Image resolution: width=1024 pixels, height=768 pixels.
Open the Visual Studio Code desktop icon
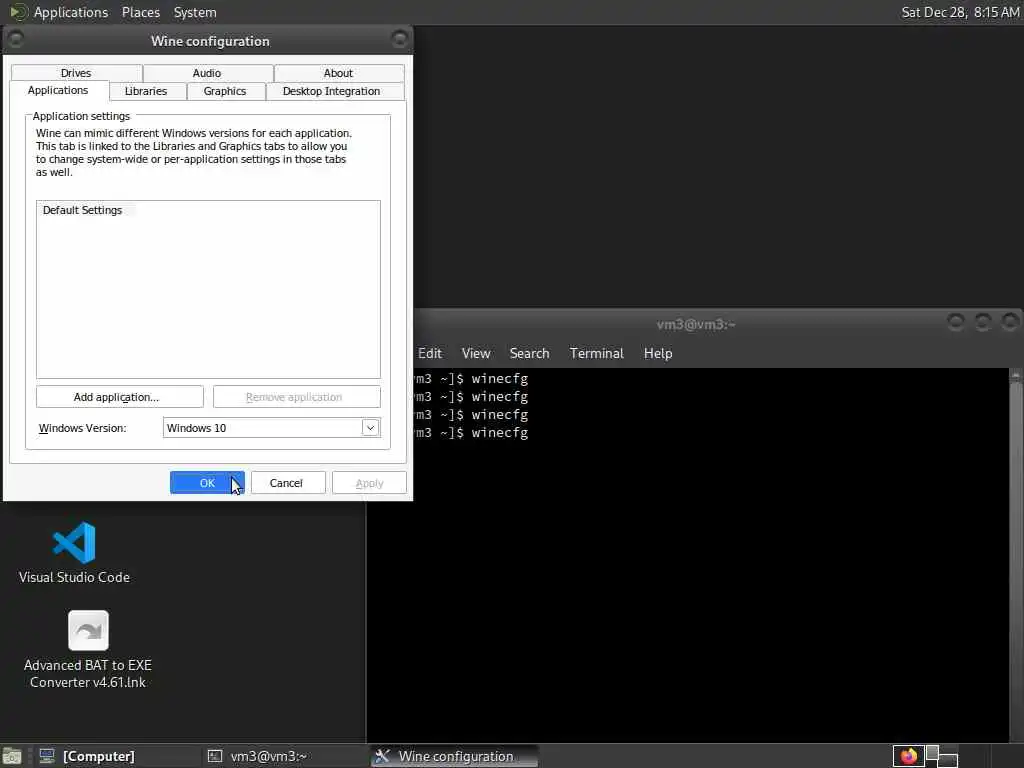(x=74, y=552)
